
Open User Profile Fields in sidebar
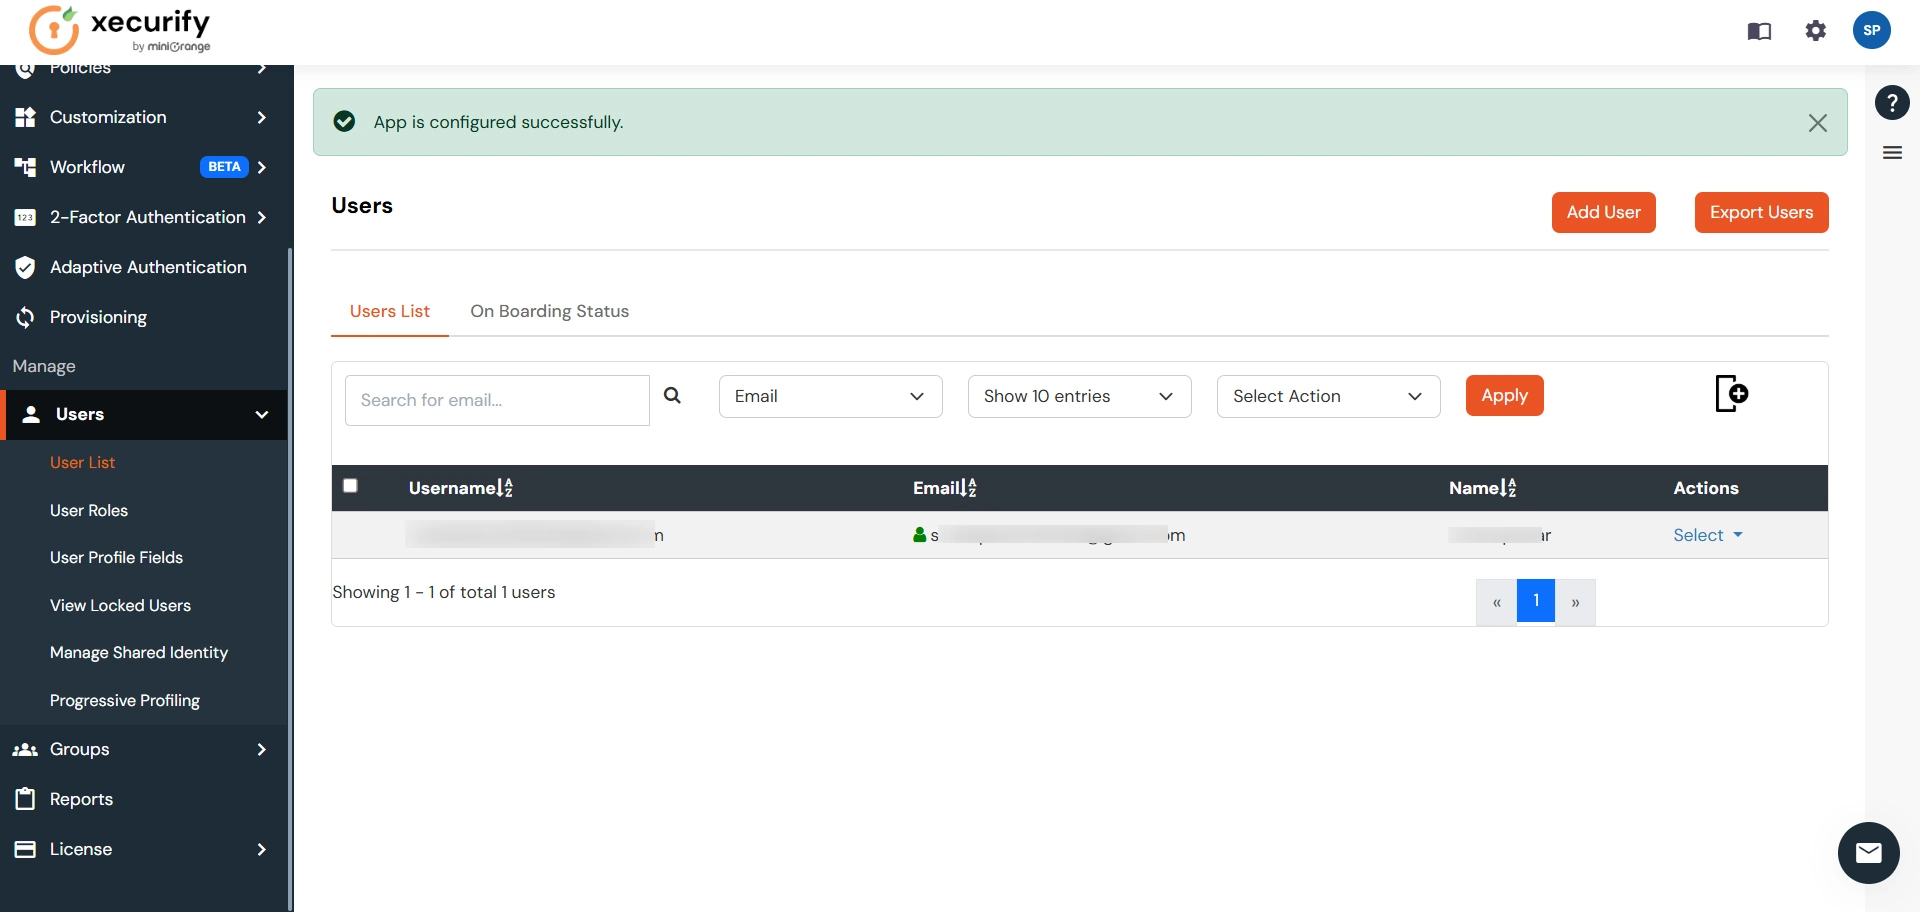(116, 557)
